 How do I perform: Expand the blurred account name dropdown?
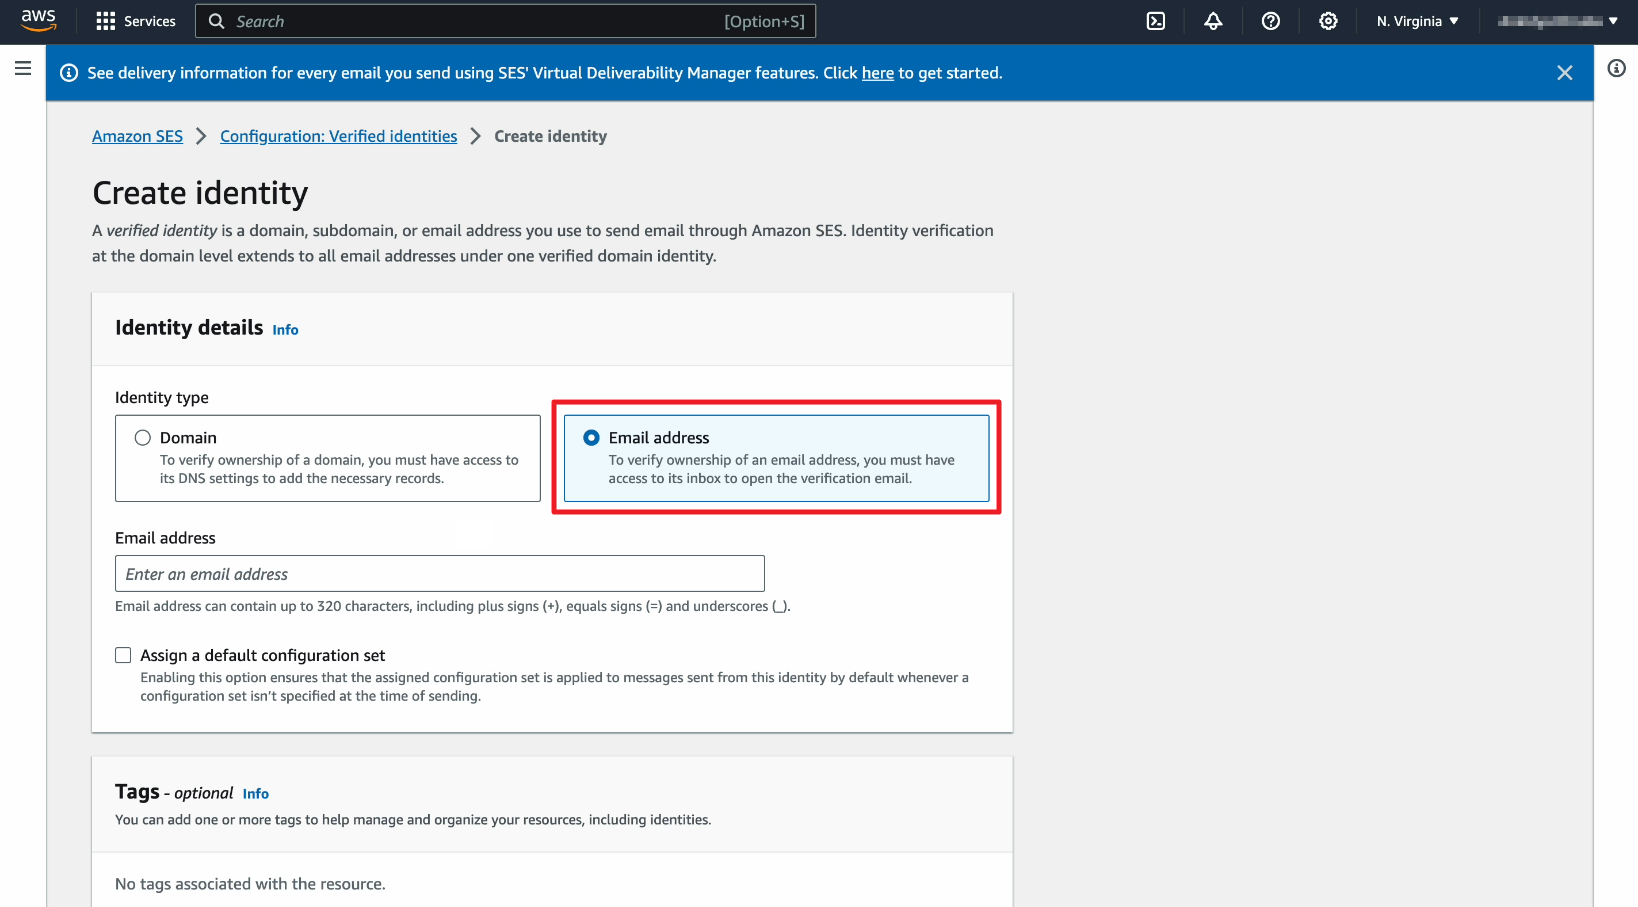[1557, 21]
